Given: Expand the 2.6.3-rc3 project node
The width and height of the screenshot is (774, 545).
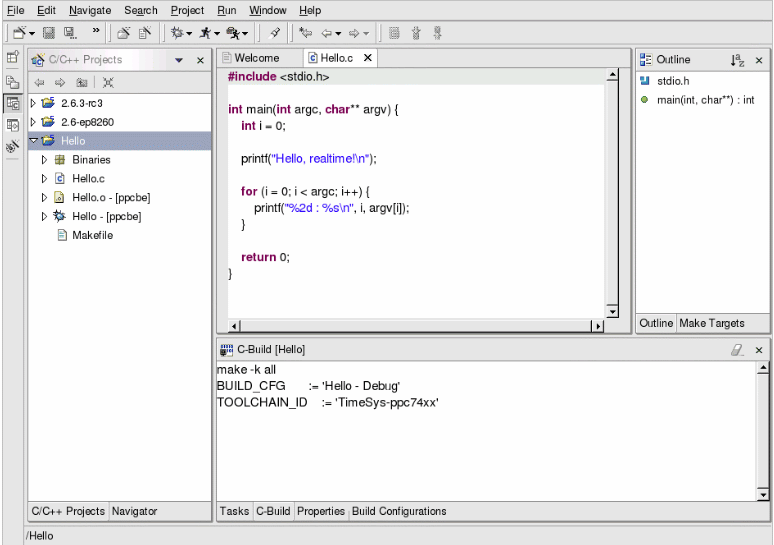Looking at the screenshot, I should pos(33,103).
